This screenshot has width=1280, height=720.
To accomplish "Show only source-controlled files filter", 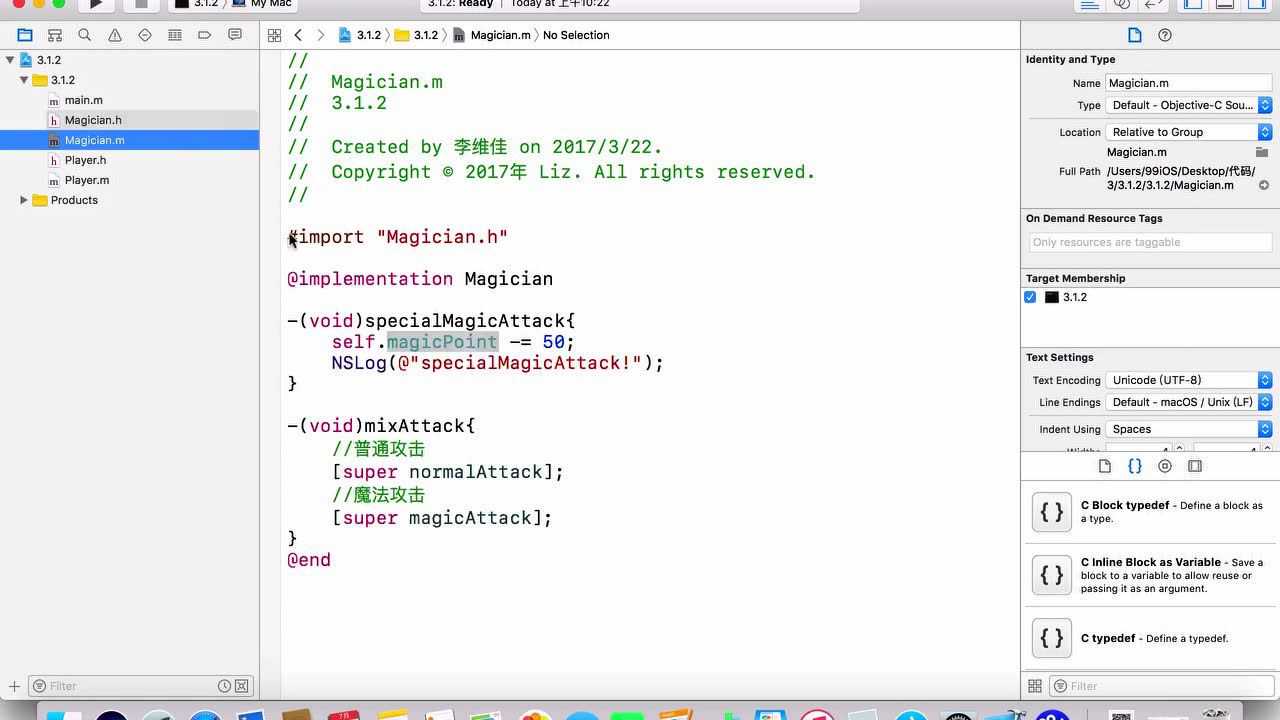I will click(x=241, y=686).
